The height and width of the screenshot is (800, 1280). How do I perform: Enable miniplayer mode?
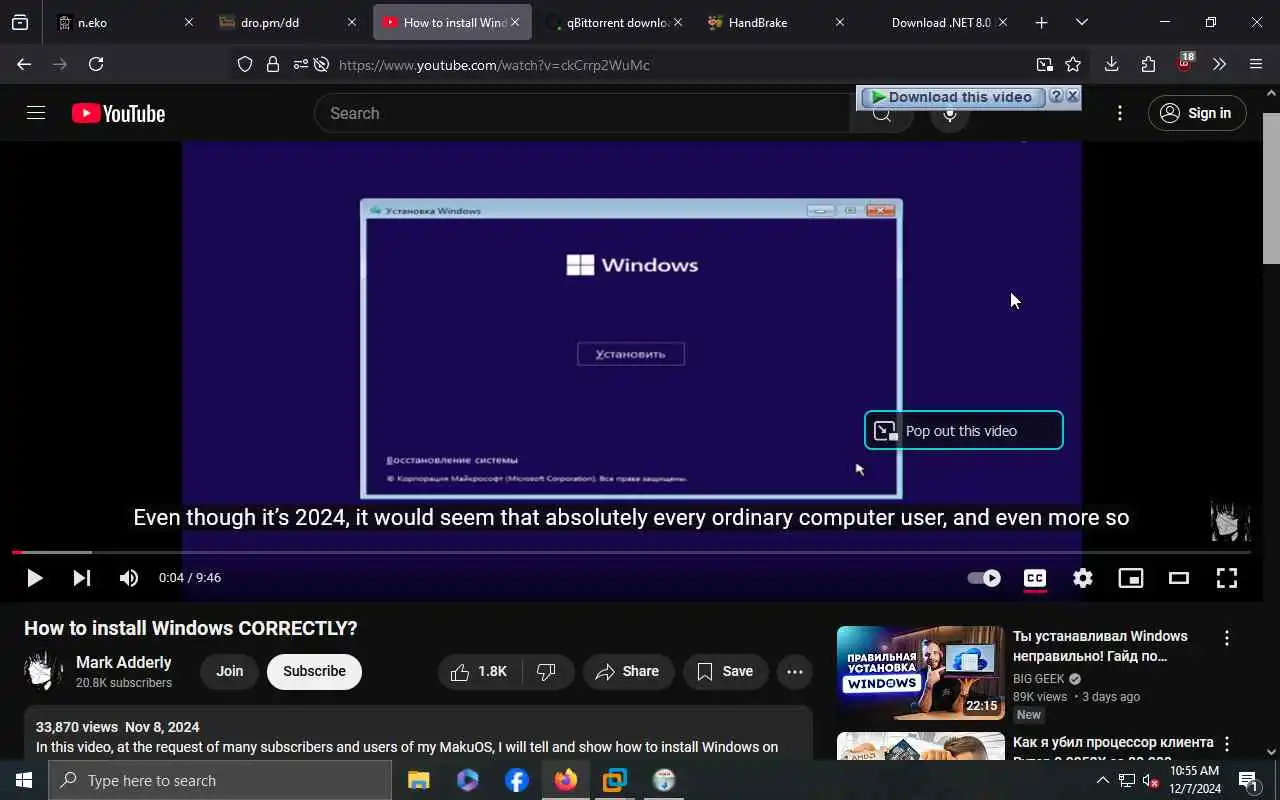tap(1131, 578)
